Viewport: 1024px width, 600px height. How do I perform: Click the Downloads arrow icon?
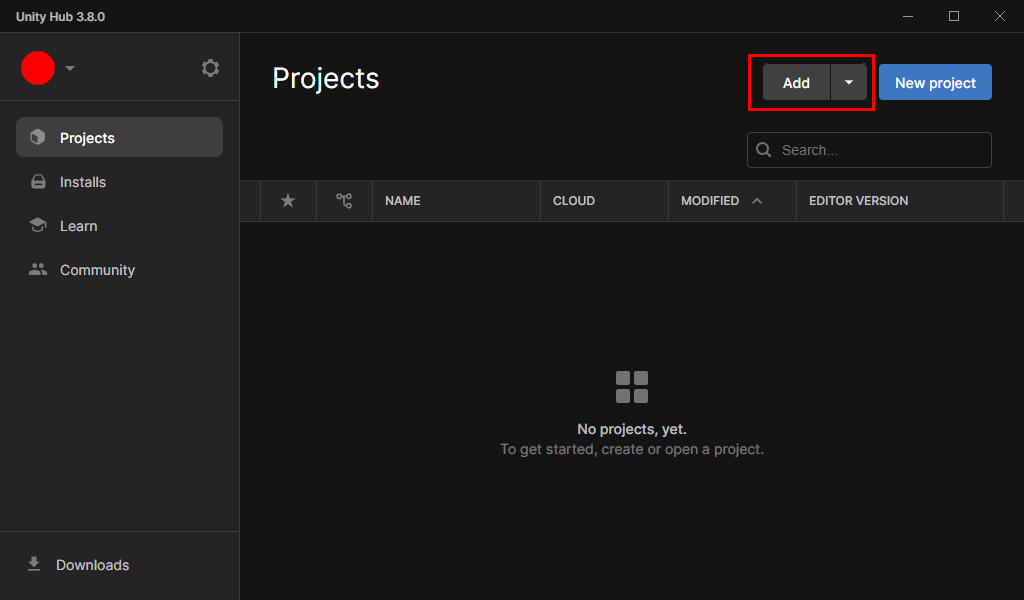tap(34, 564)
